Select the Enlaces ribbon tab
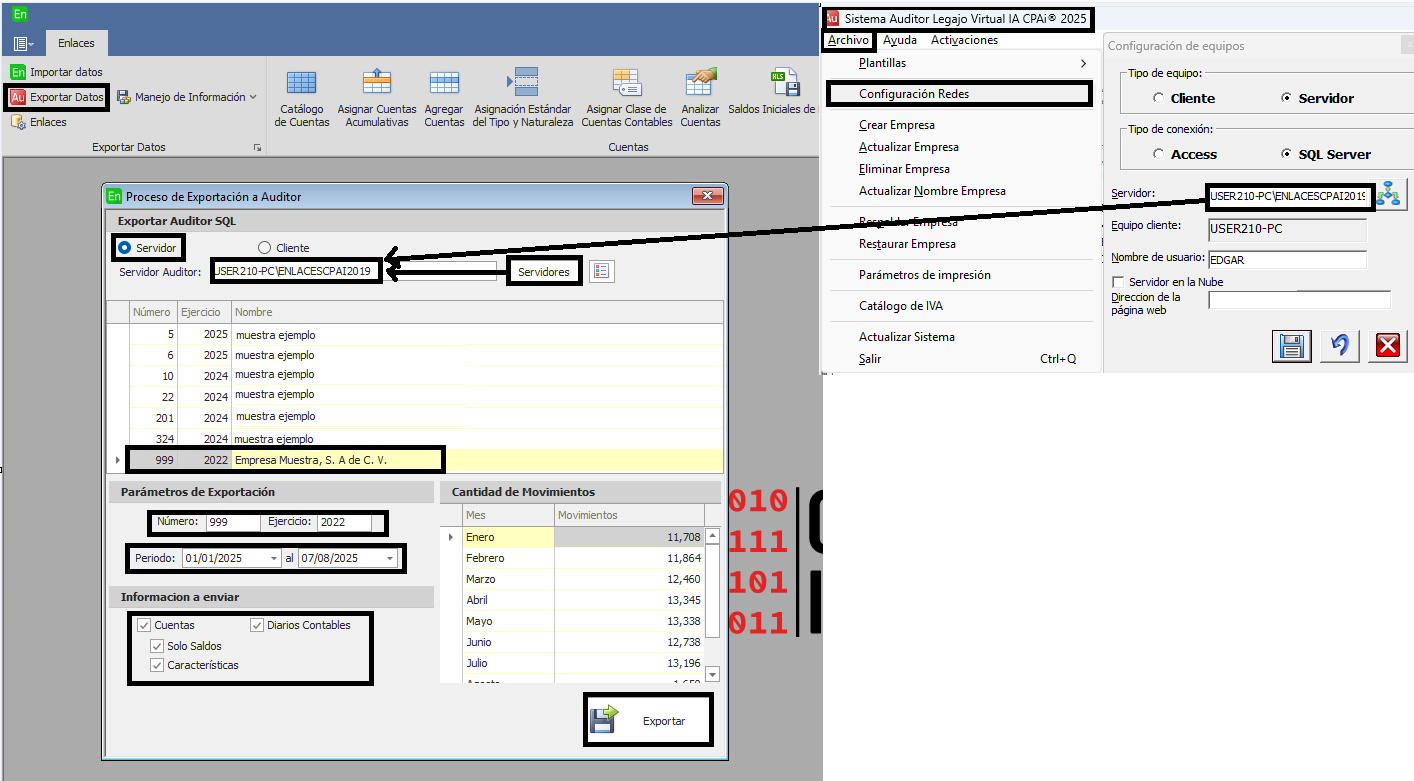Viewport: 1414px width, 781px height. (76, 43)
